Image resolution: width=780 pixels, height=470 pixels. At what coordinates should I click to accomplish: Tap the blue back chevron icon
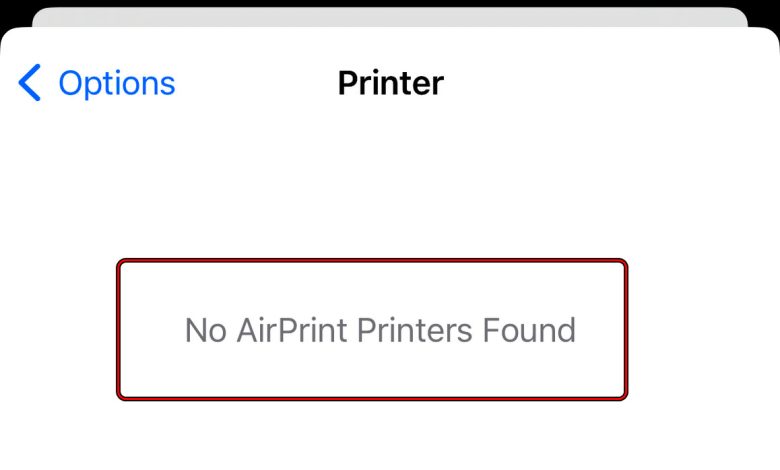[30, 83]
